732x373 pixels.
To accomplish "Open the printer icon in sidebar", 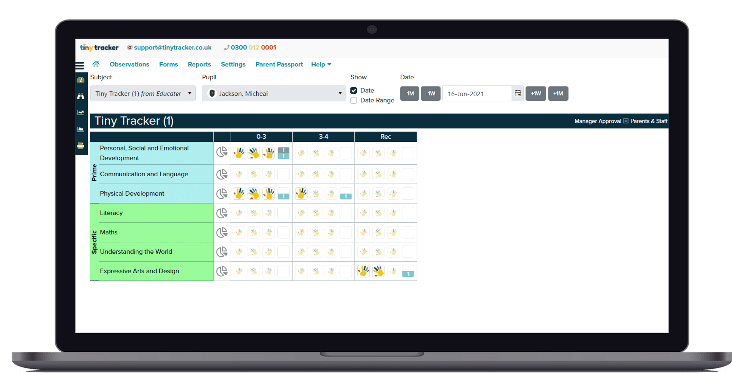I will pyautogui.click(x=81, y=146).
